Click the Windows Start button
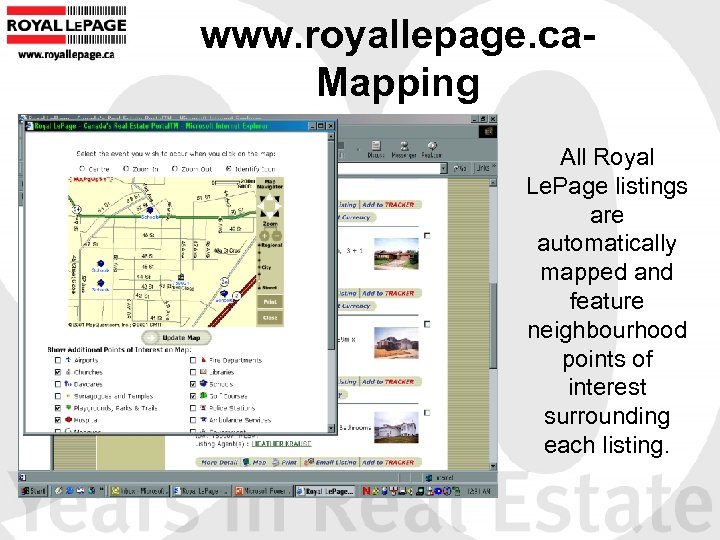Viewport: 720px width, 540px height. coord(34,491)
